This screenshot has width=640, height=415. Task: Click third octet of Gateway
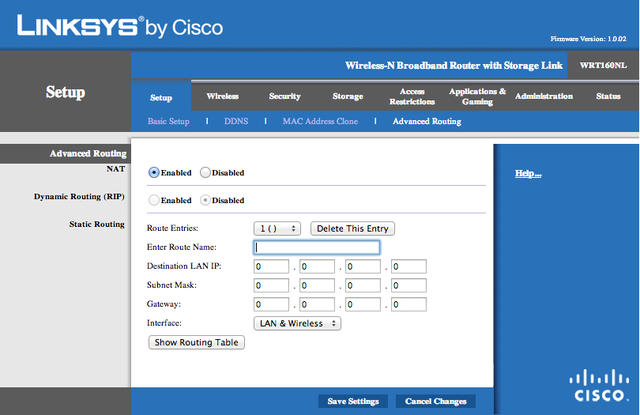363,304
